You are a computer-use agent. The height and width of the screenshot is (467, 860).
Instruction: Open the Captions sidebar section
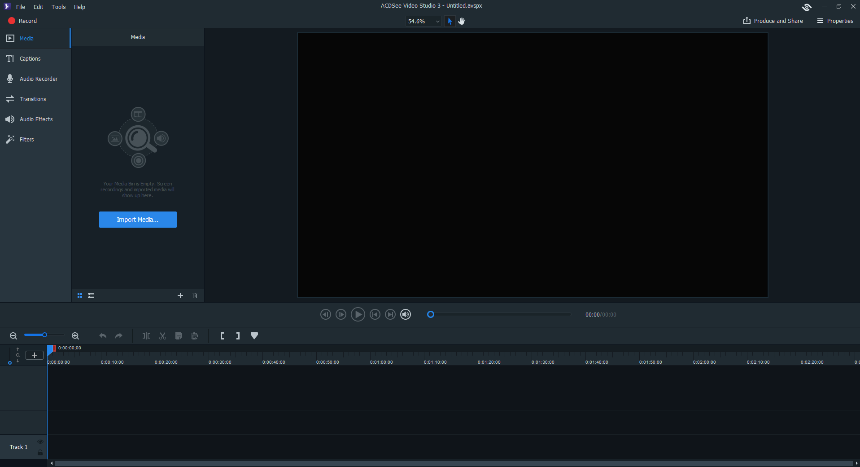click(x=35, y=59)
